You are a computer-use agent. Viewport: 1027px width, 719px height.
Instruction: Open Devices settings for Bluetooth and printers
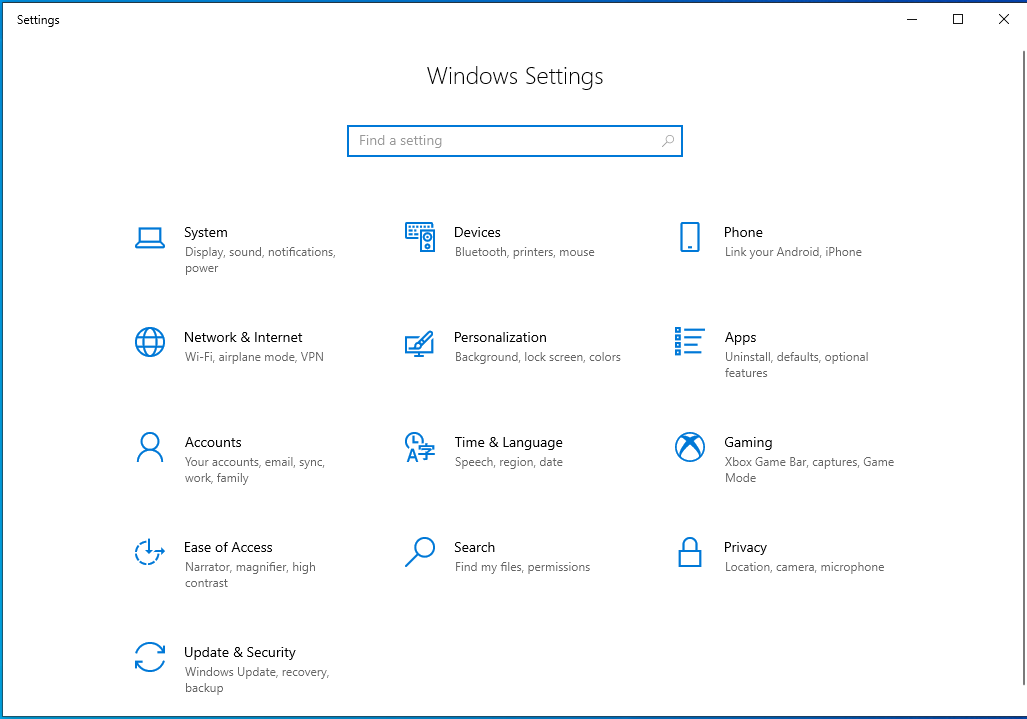[477, 232]
